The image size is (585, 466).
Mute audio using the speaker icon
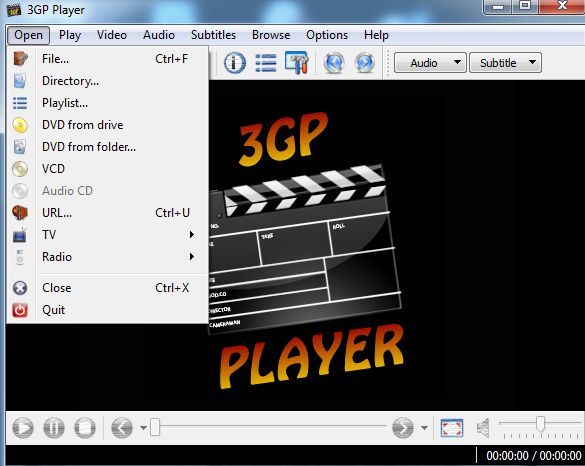point(483,428)
